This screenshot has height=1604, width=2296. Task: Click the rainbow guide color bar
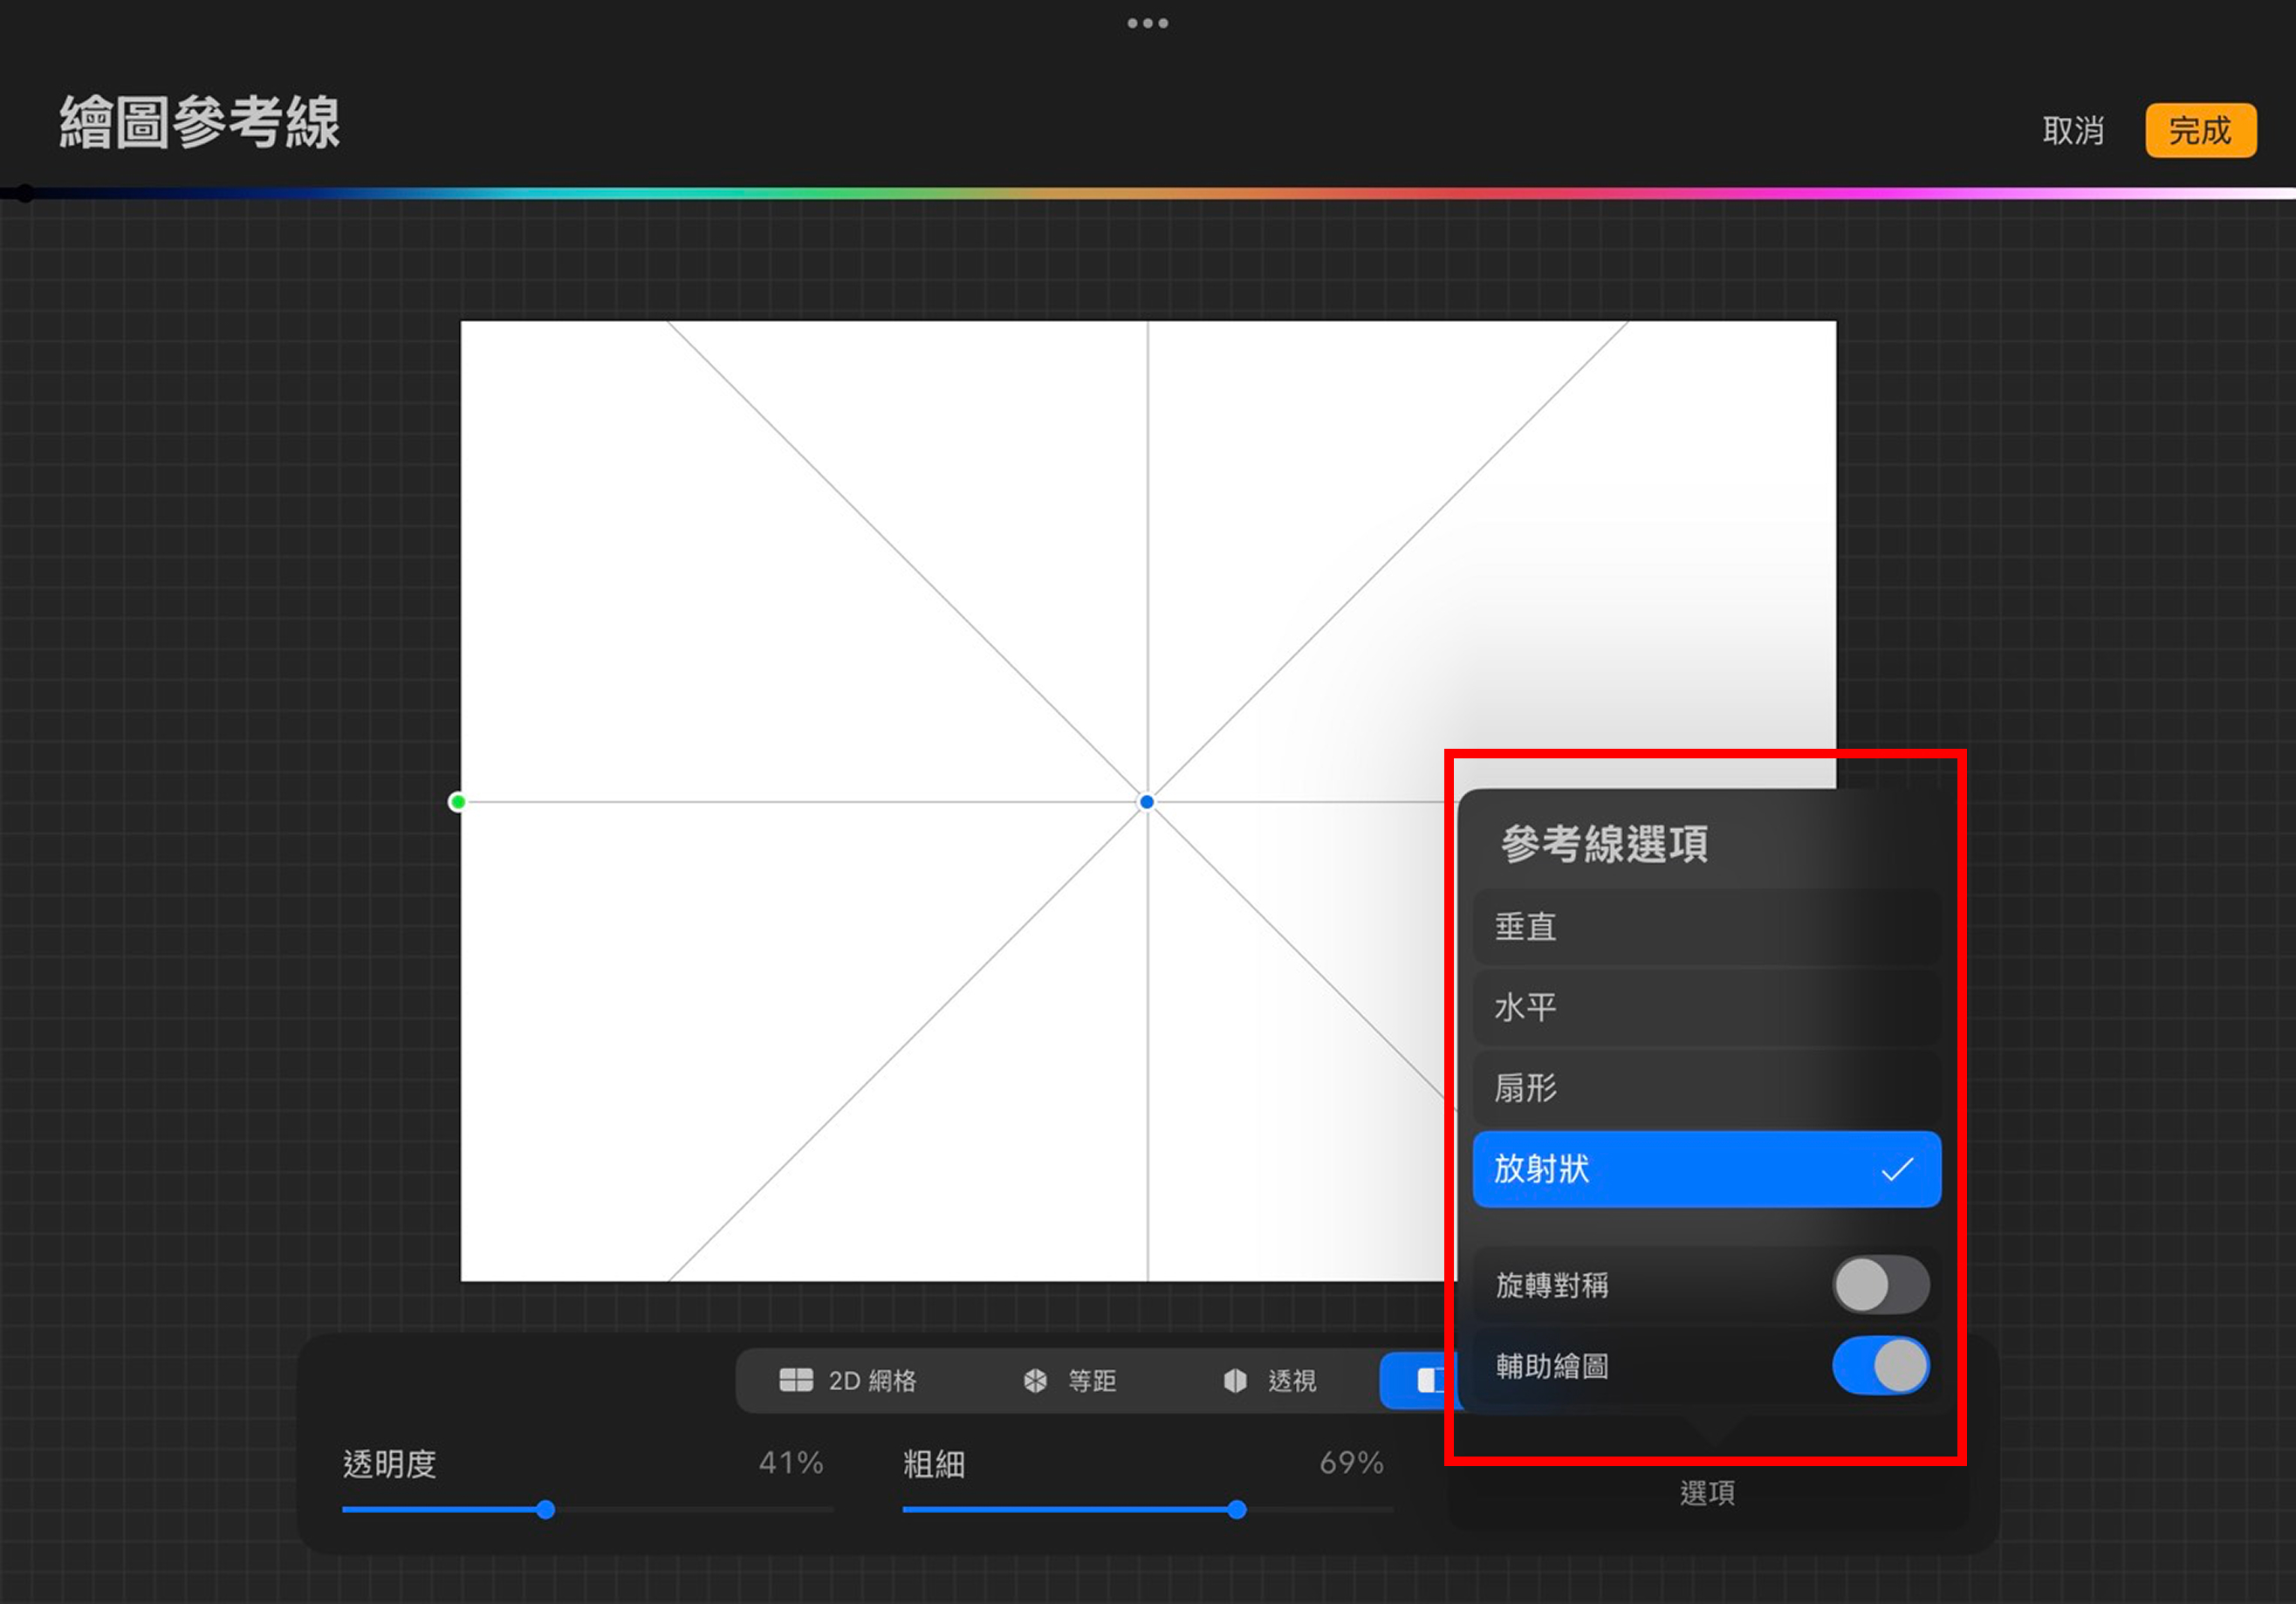1147,193
